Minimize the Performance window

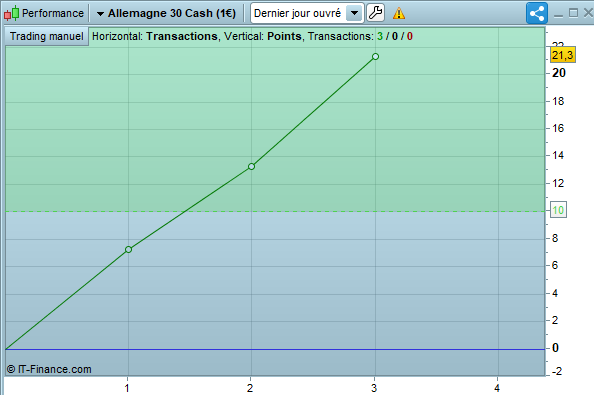[558, 14]
